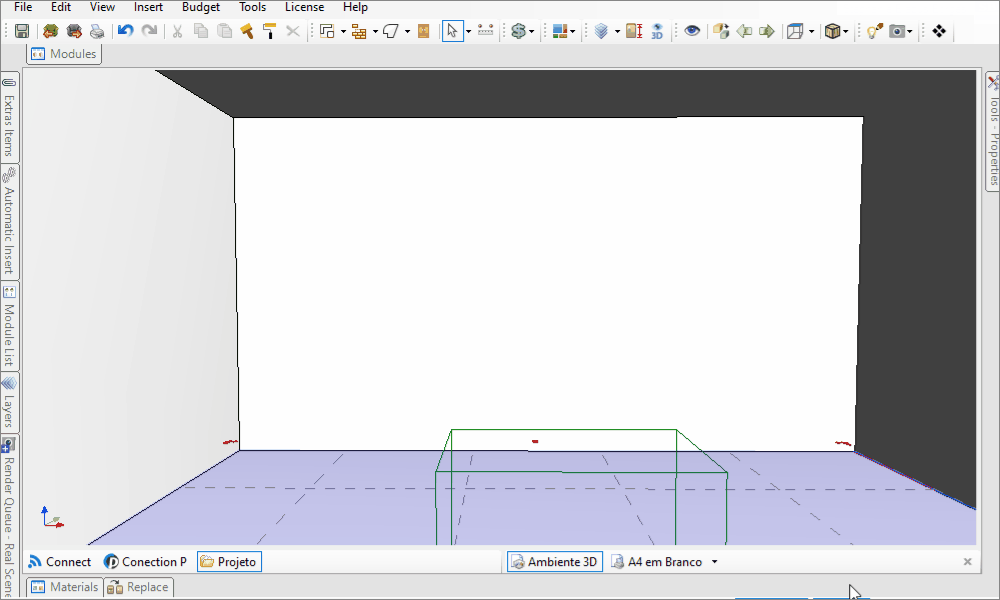Select the paint brush tool

coord(247,31)
